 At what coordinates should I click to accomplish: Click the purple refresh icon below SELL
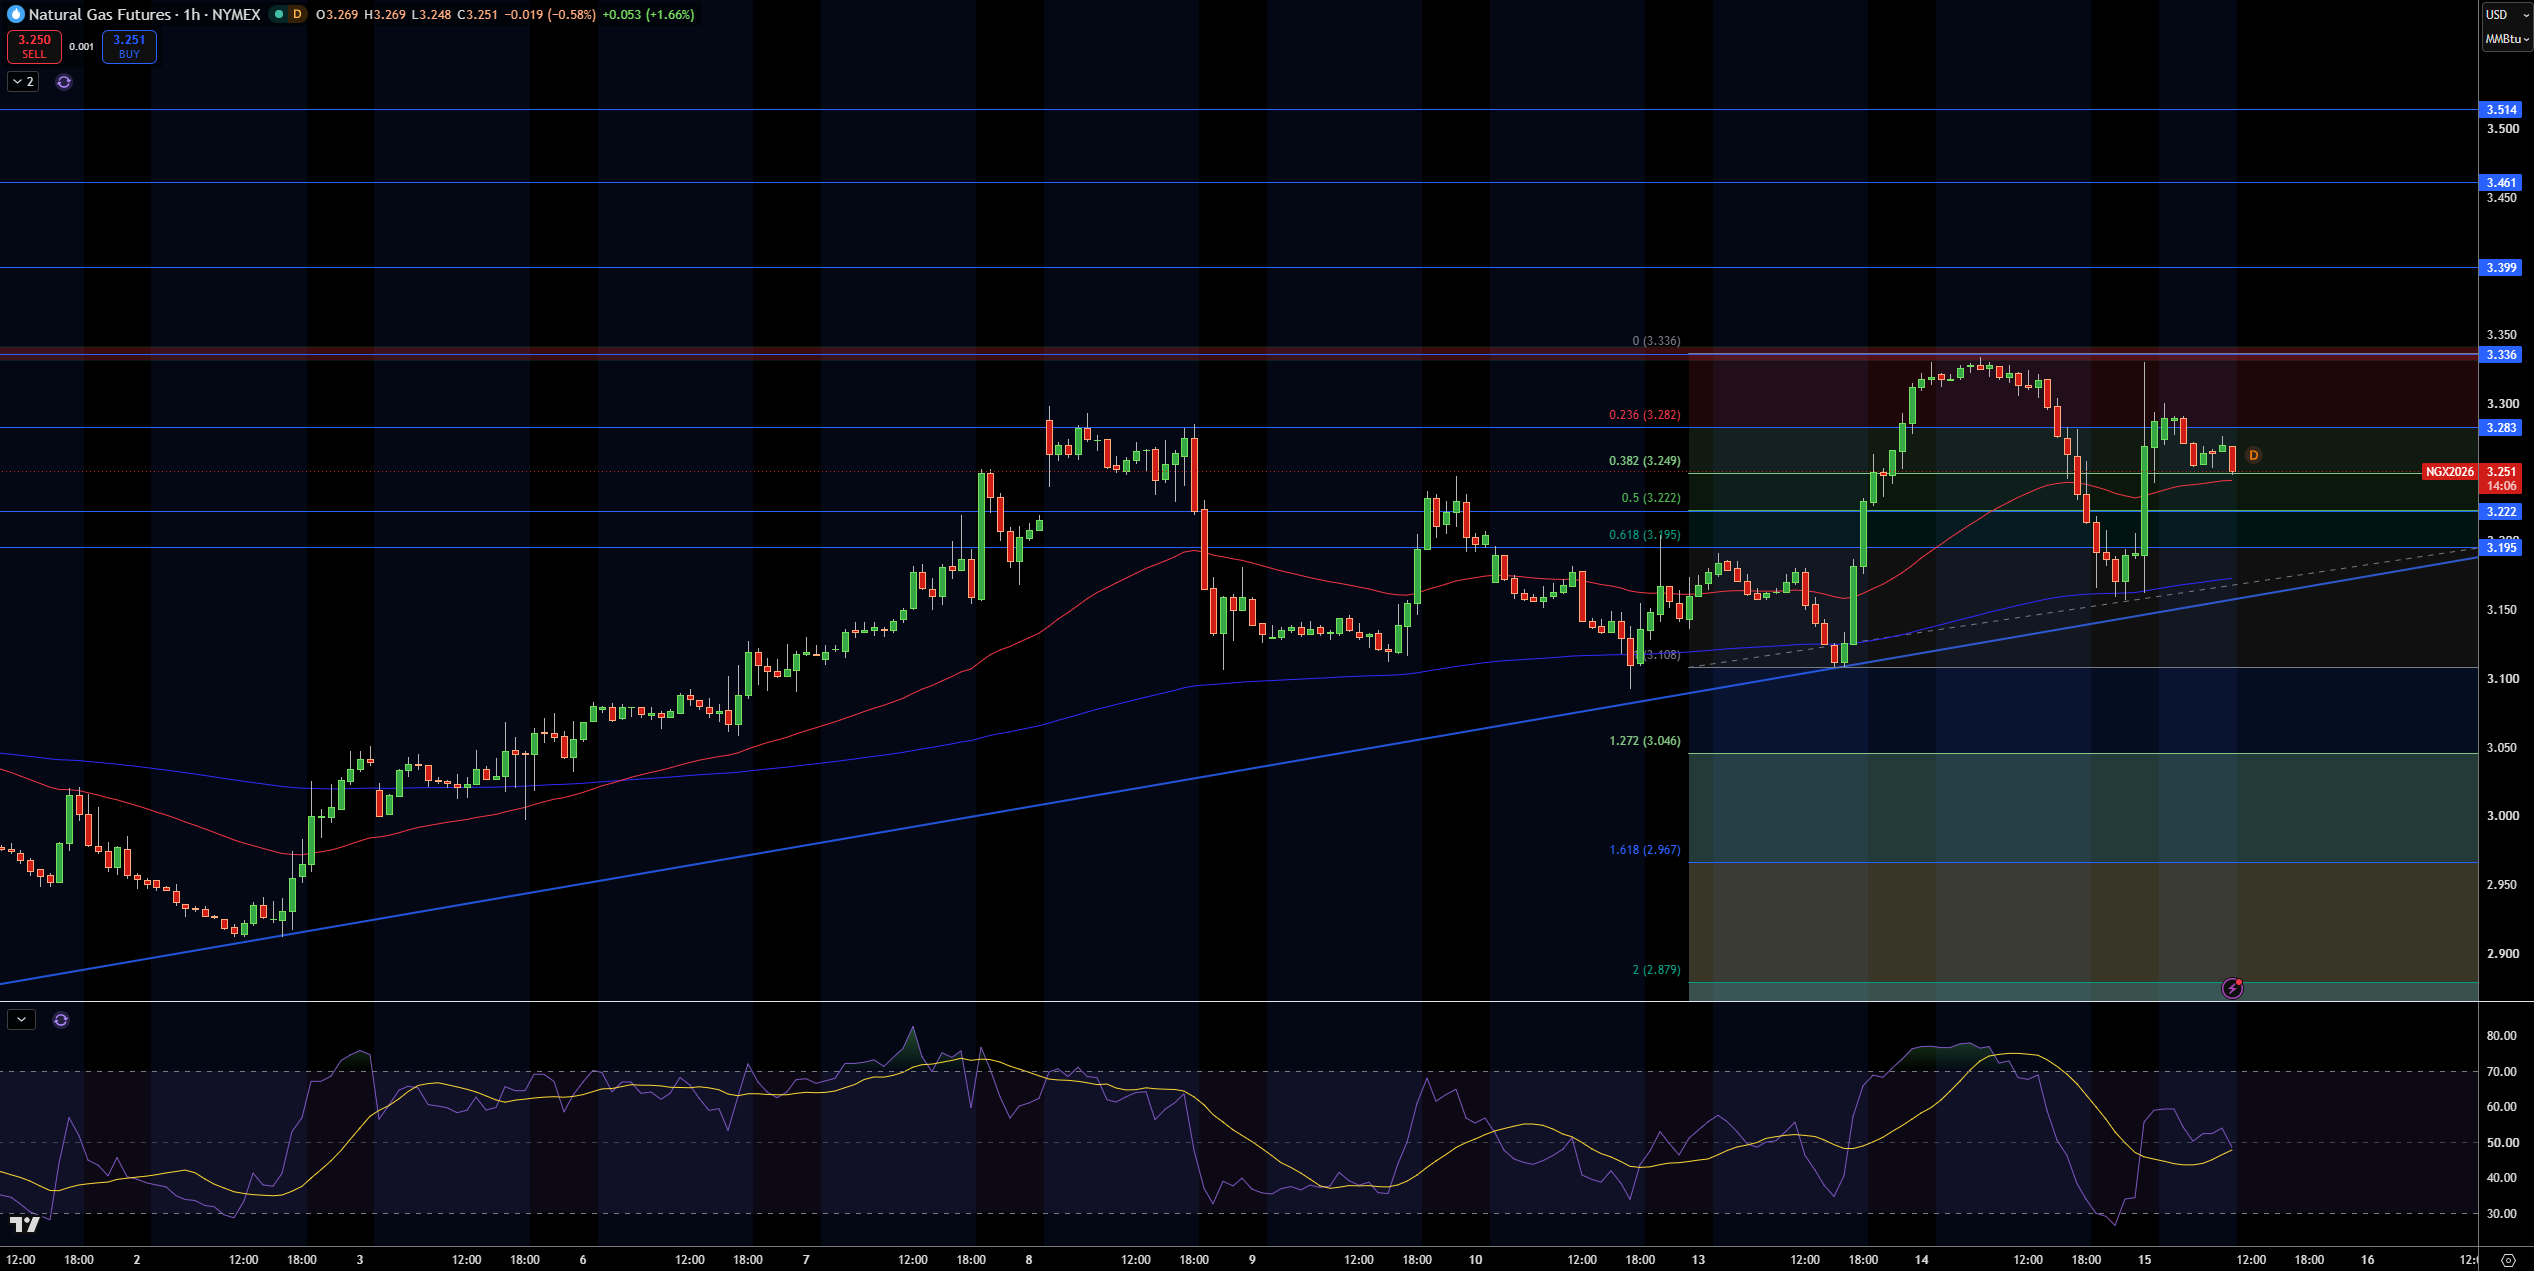coord(64,82)
